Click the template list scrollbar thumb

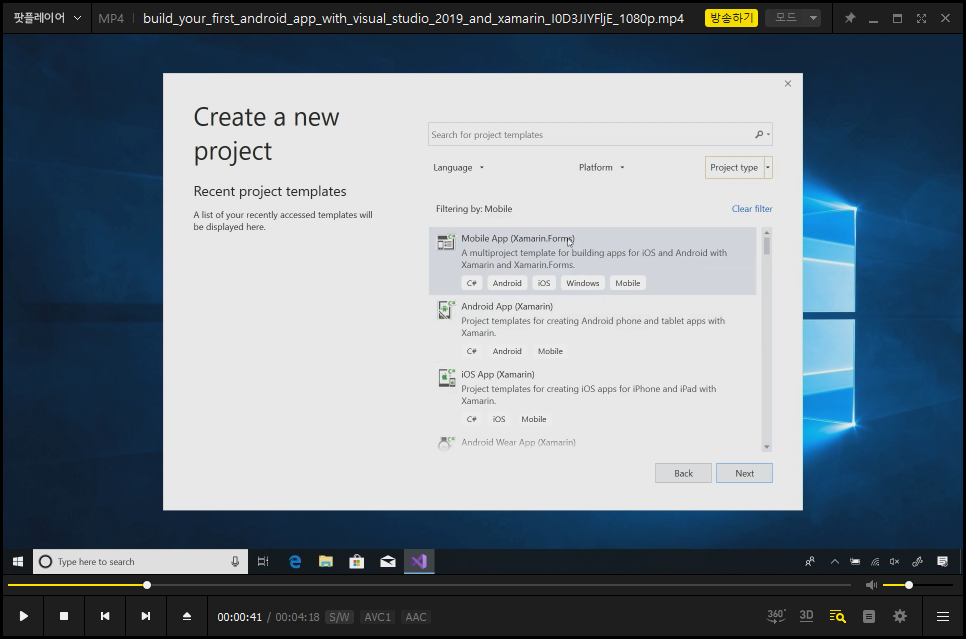click(766, 246)
